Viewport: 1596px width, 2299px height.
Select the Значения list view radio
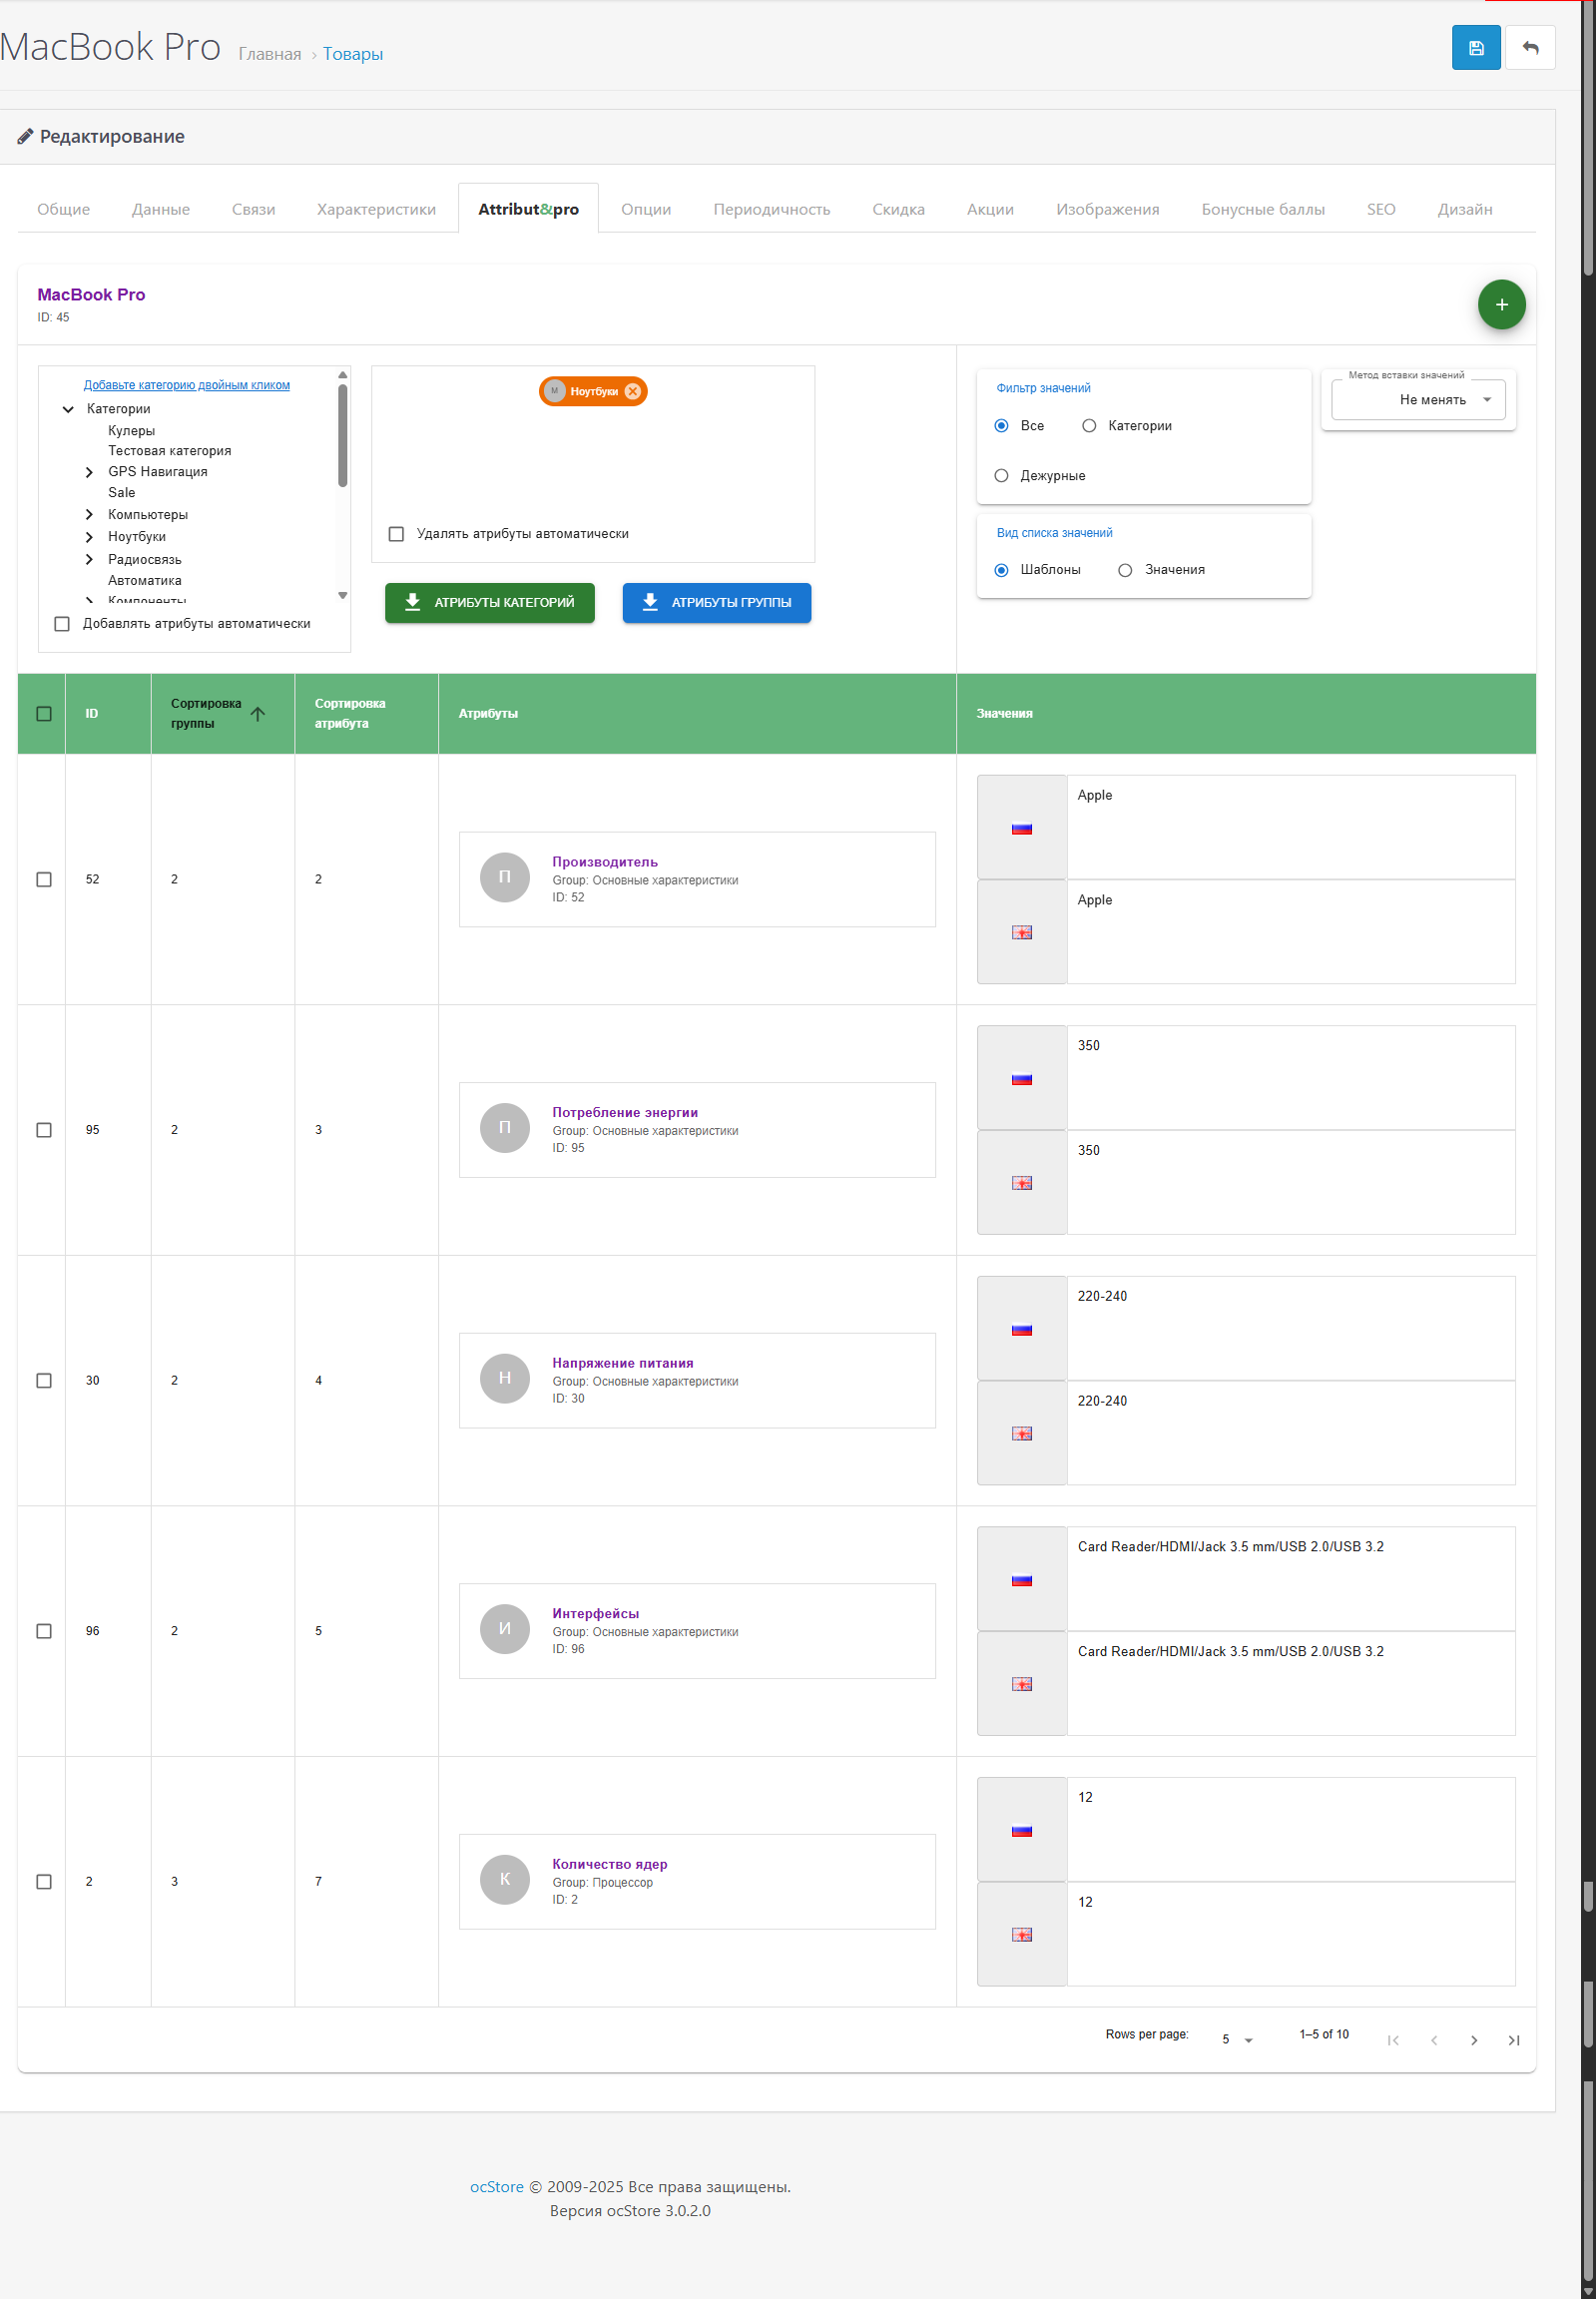pos(1125,569)
